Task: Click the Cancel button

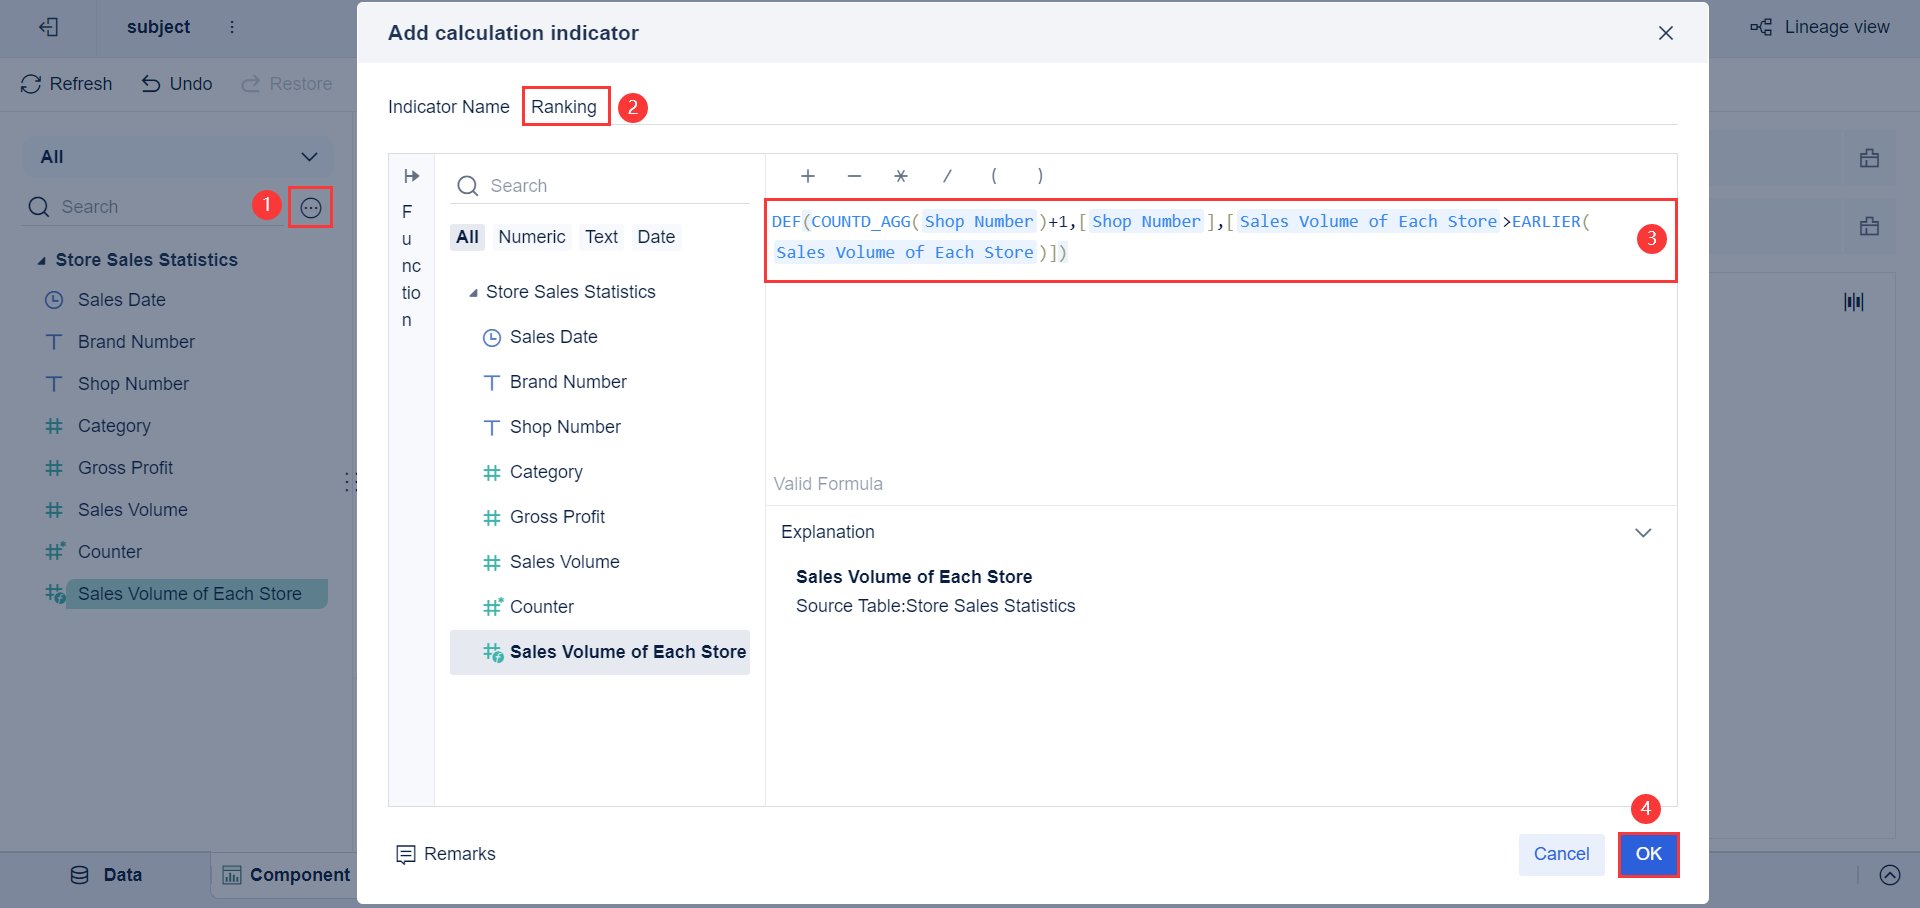Action: (x=1561, y=855)
